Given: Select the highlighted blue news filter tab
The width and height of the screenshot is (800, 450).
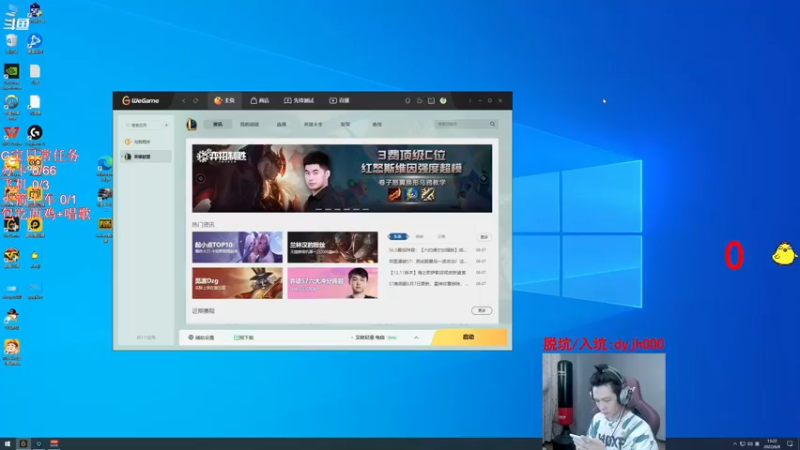Looking at the screenshot, I should (398, 236).
